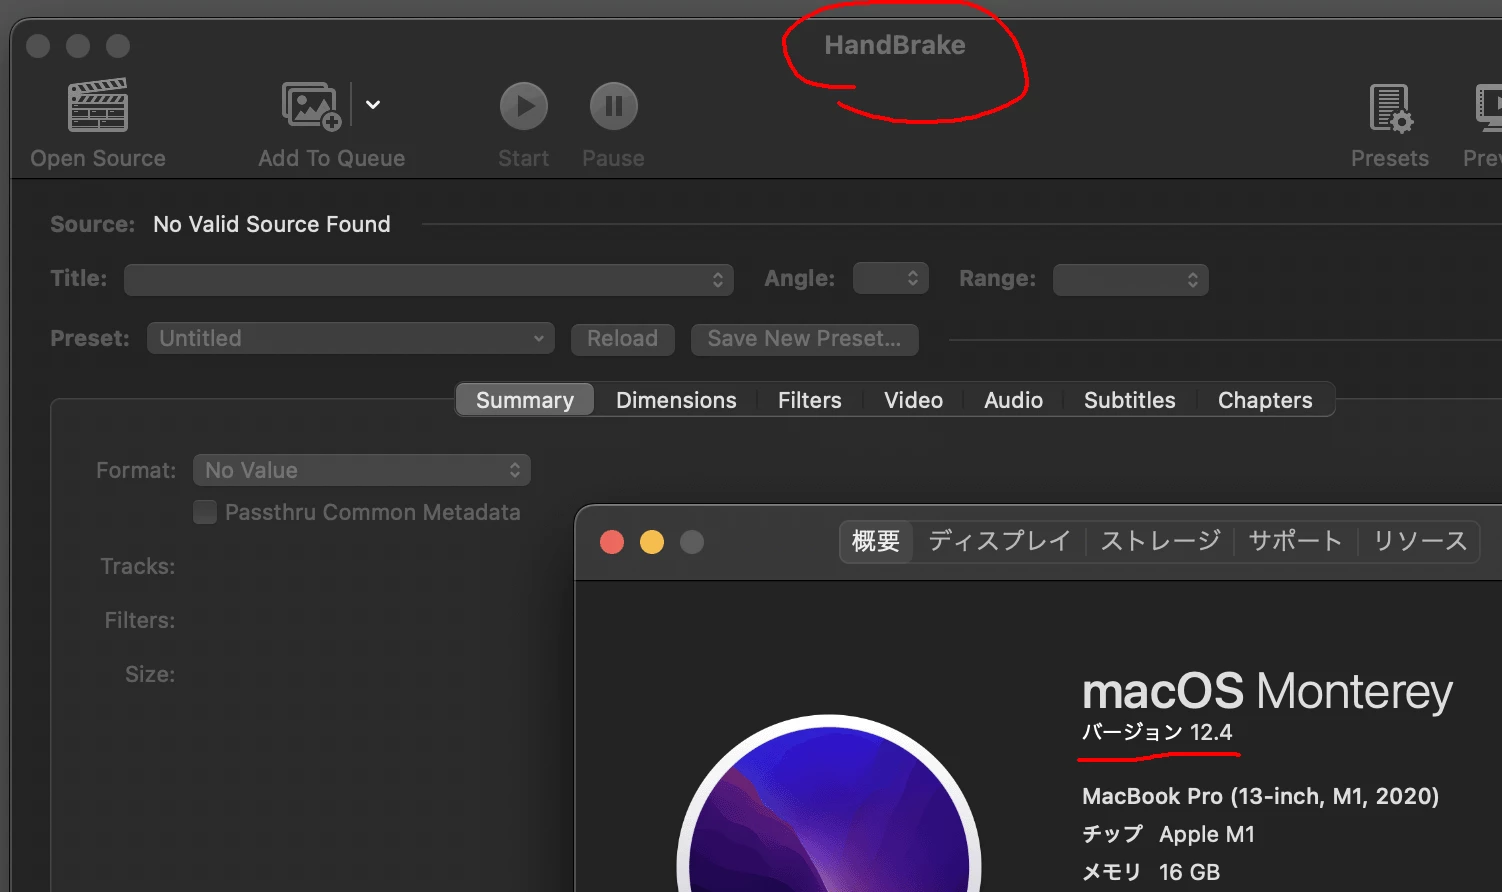The height and width of the screenshot is (892, 1502).
Task: Switch to the Audio tab
Action: [1013, 400]
